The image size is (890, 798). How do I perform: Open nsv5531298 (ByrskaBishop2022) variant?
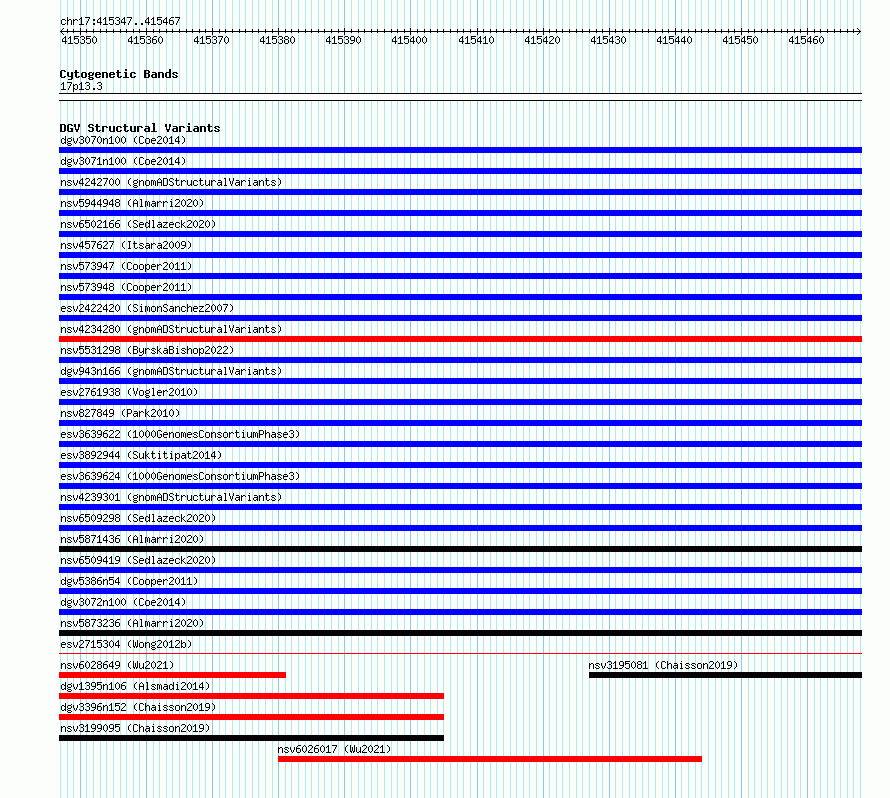[x=147, y=350]
